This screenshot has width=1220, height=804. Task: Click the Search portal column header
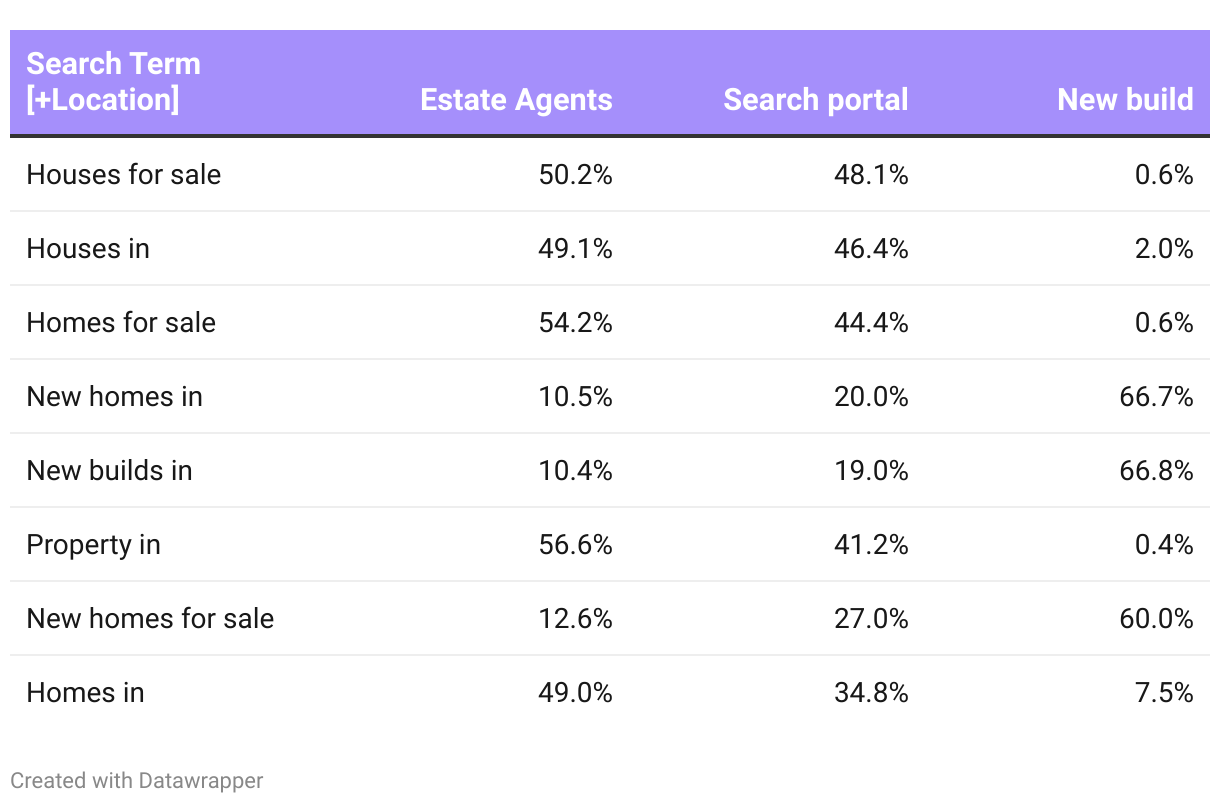click(x=816, y=100)
